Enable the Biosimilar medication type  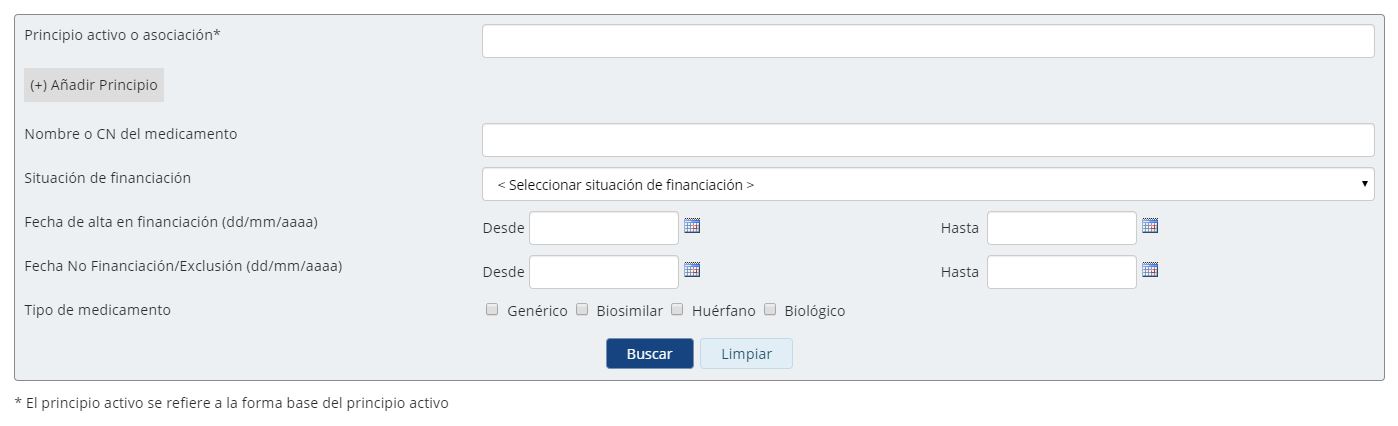pyautogui.click(x=582, y=310)
